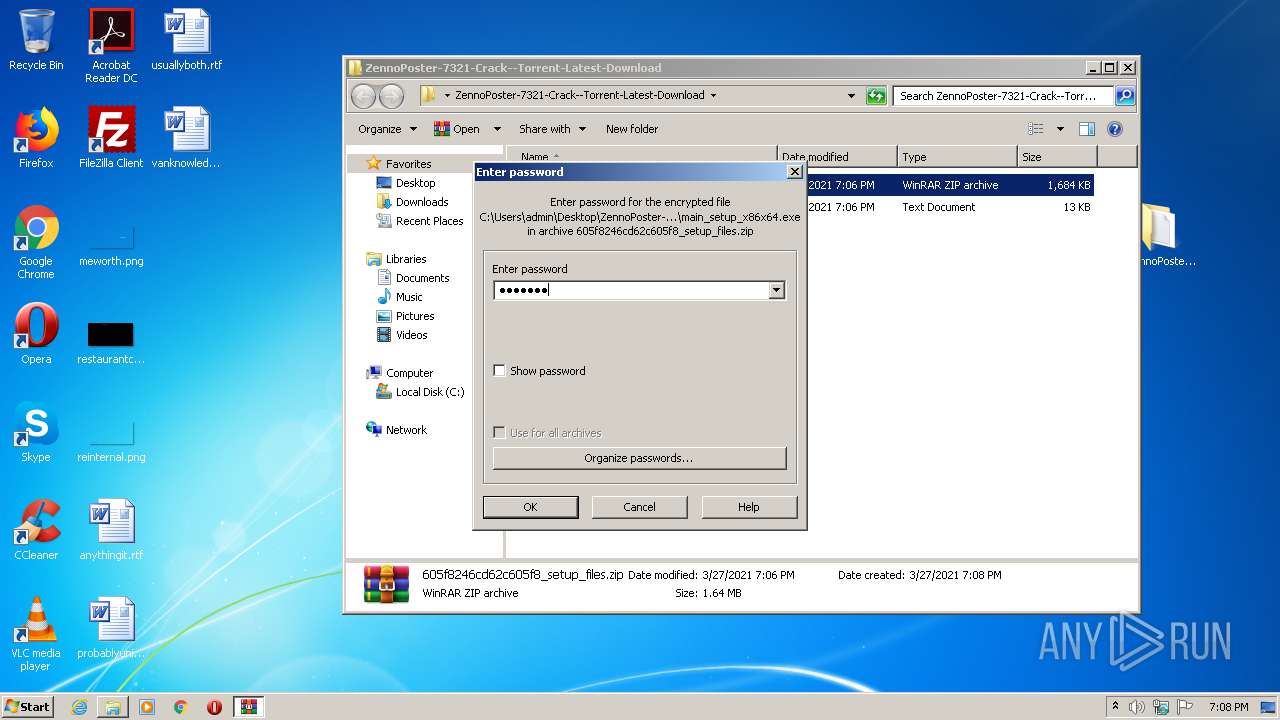Screen dimensions: 1280x720
Task: Open the Start menu
Action: 28,707
